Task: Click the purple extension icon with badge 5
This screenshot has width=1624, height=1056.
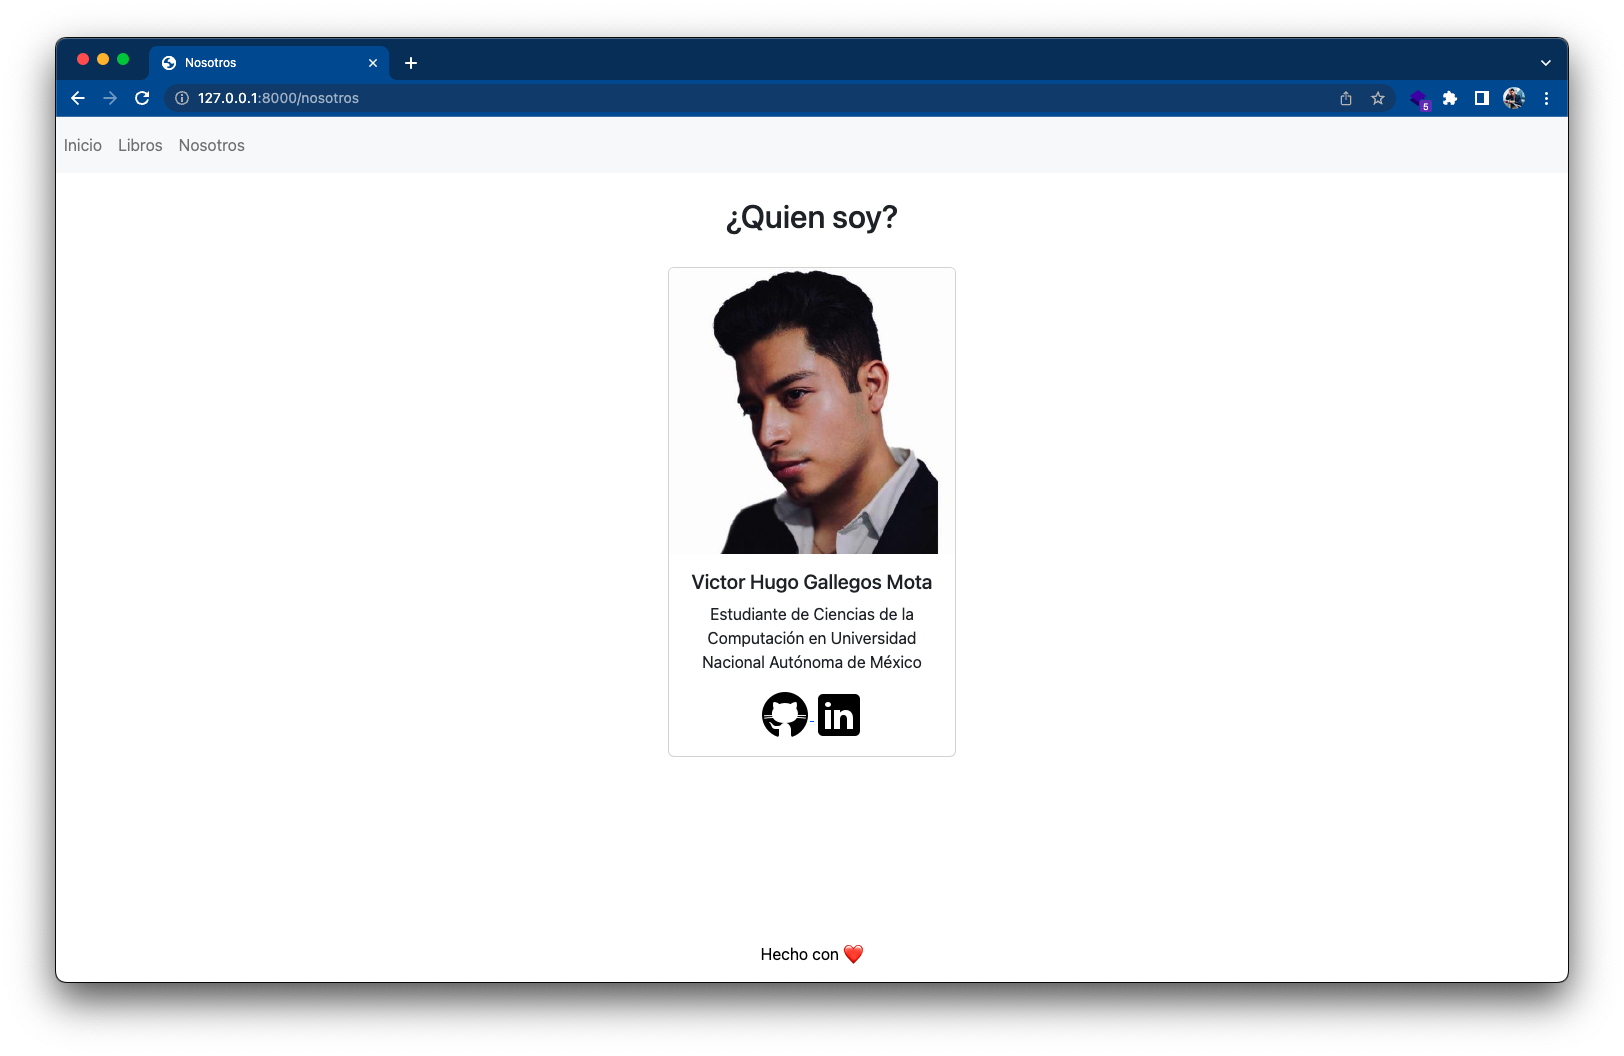Action: [1419, 98]
